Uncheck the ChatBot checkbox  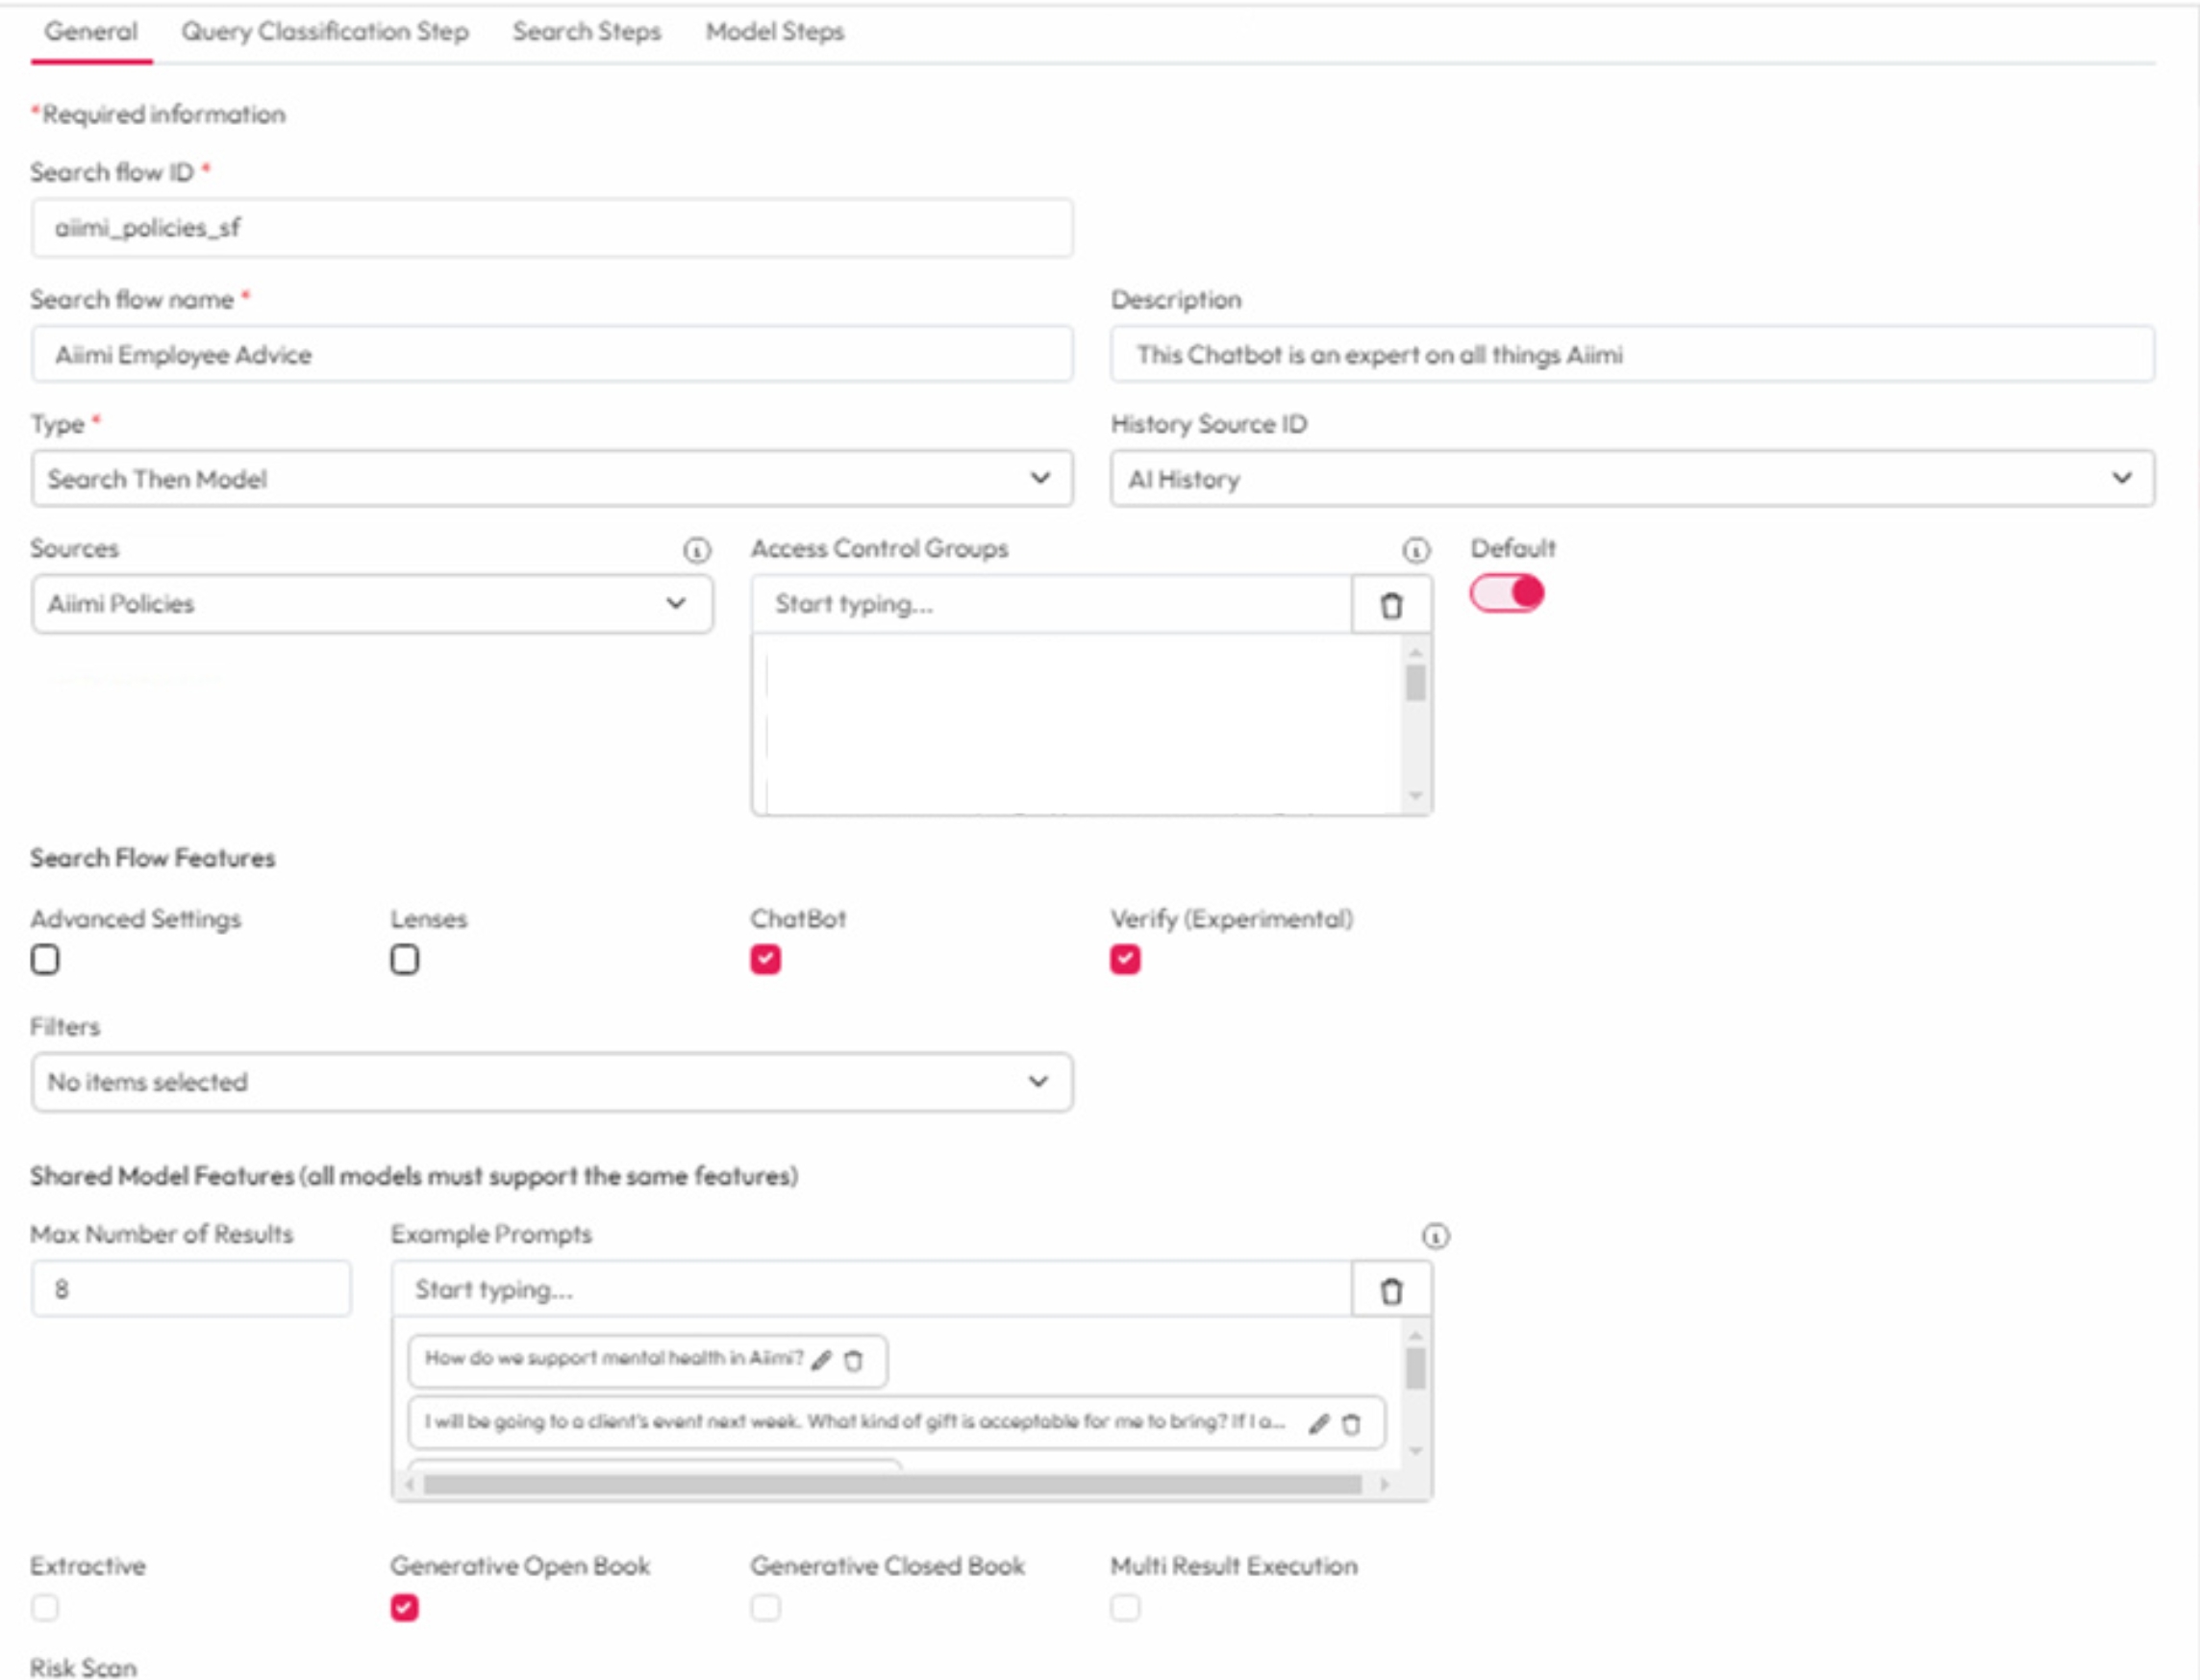(x=765, y=960)
